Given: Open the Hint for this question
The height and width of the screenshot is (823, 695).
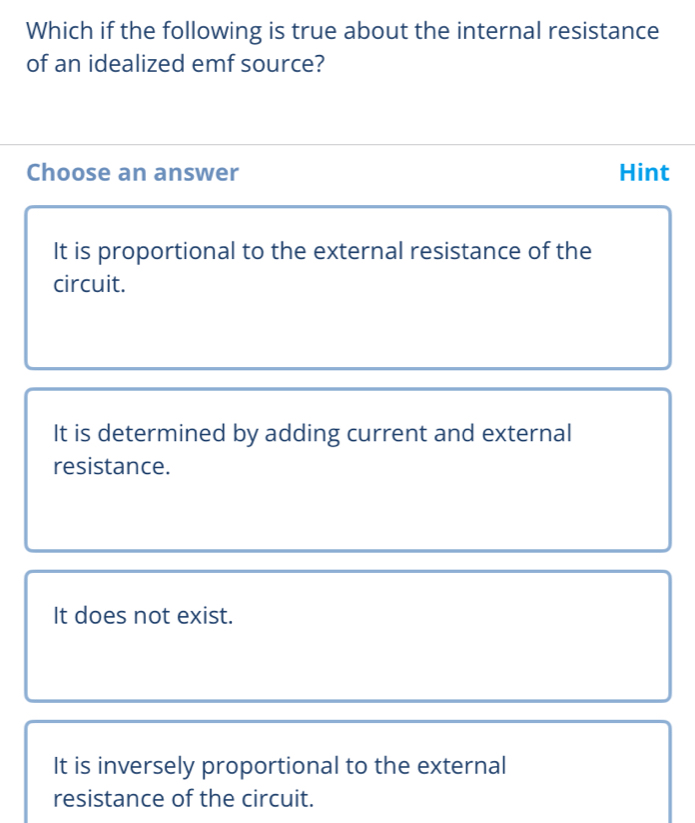Looking at the screenshot, I should (644, 172).
